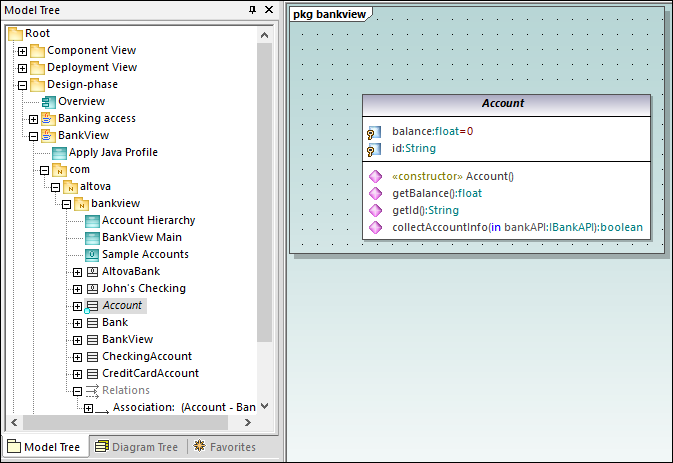Collapse the Relations node
This screenshot has width=673, height=463.
pyautogui.click(x=78, y=391)
